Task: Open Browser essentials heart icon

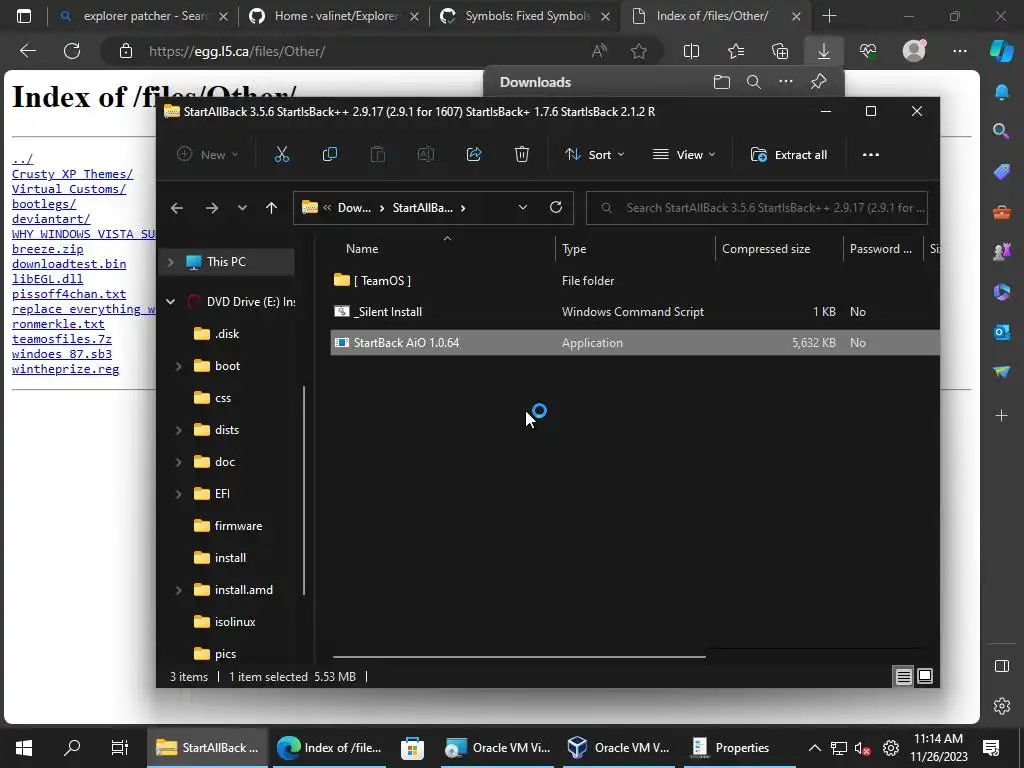Action: pos(868,51)
